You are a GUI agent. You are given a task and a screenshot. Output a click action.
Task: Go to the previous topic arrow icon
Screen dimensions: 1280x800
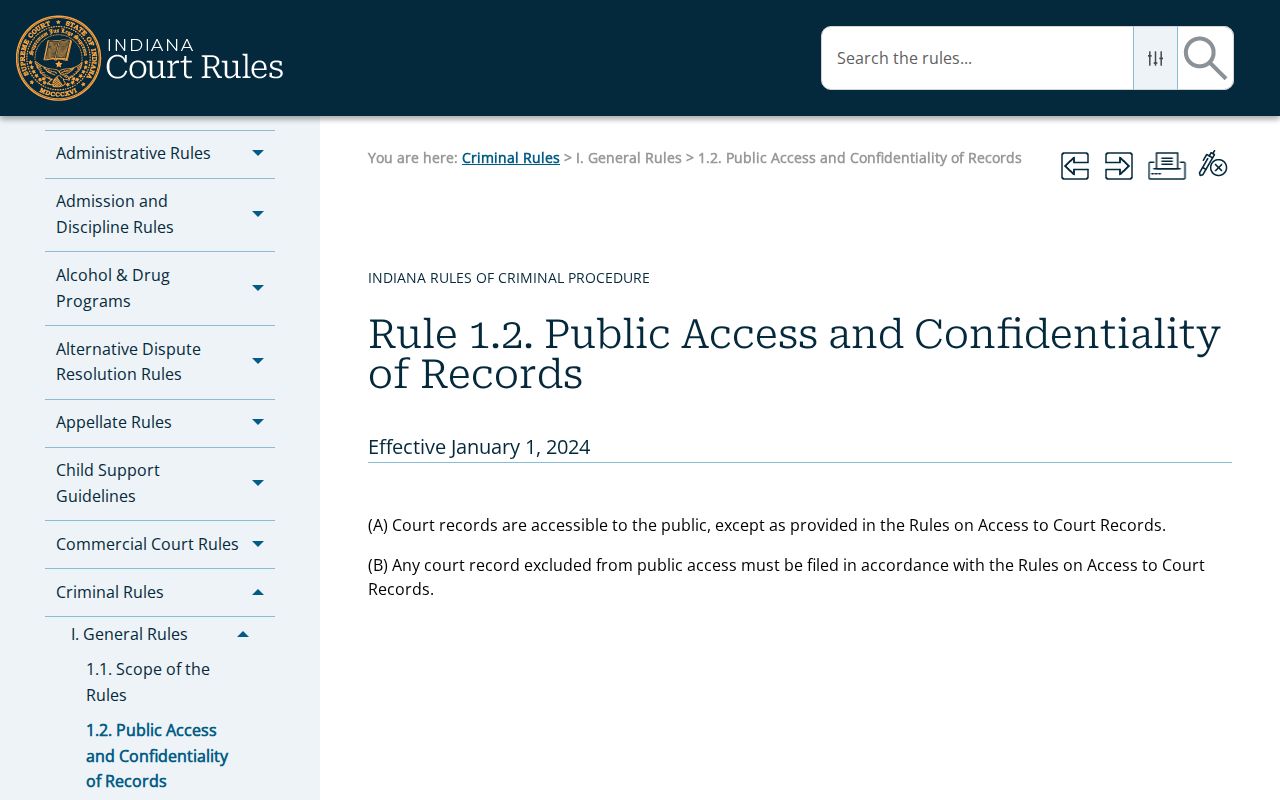point(1075,165)
